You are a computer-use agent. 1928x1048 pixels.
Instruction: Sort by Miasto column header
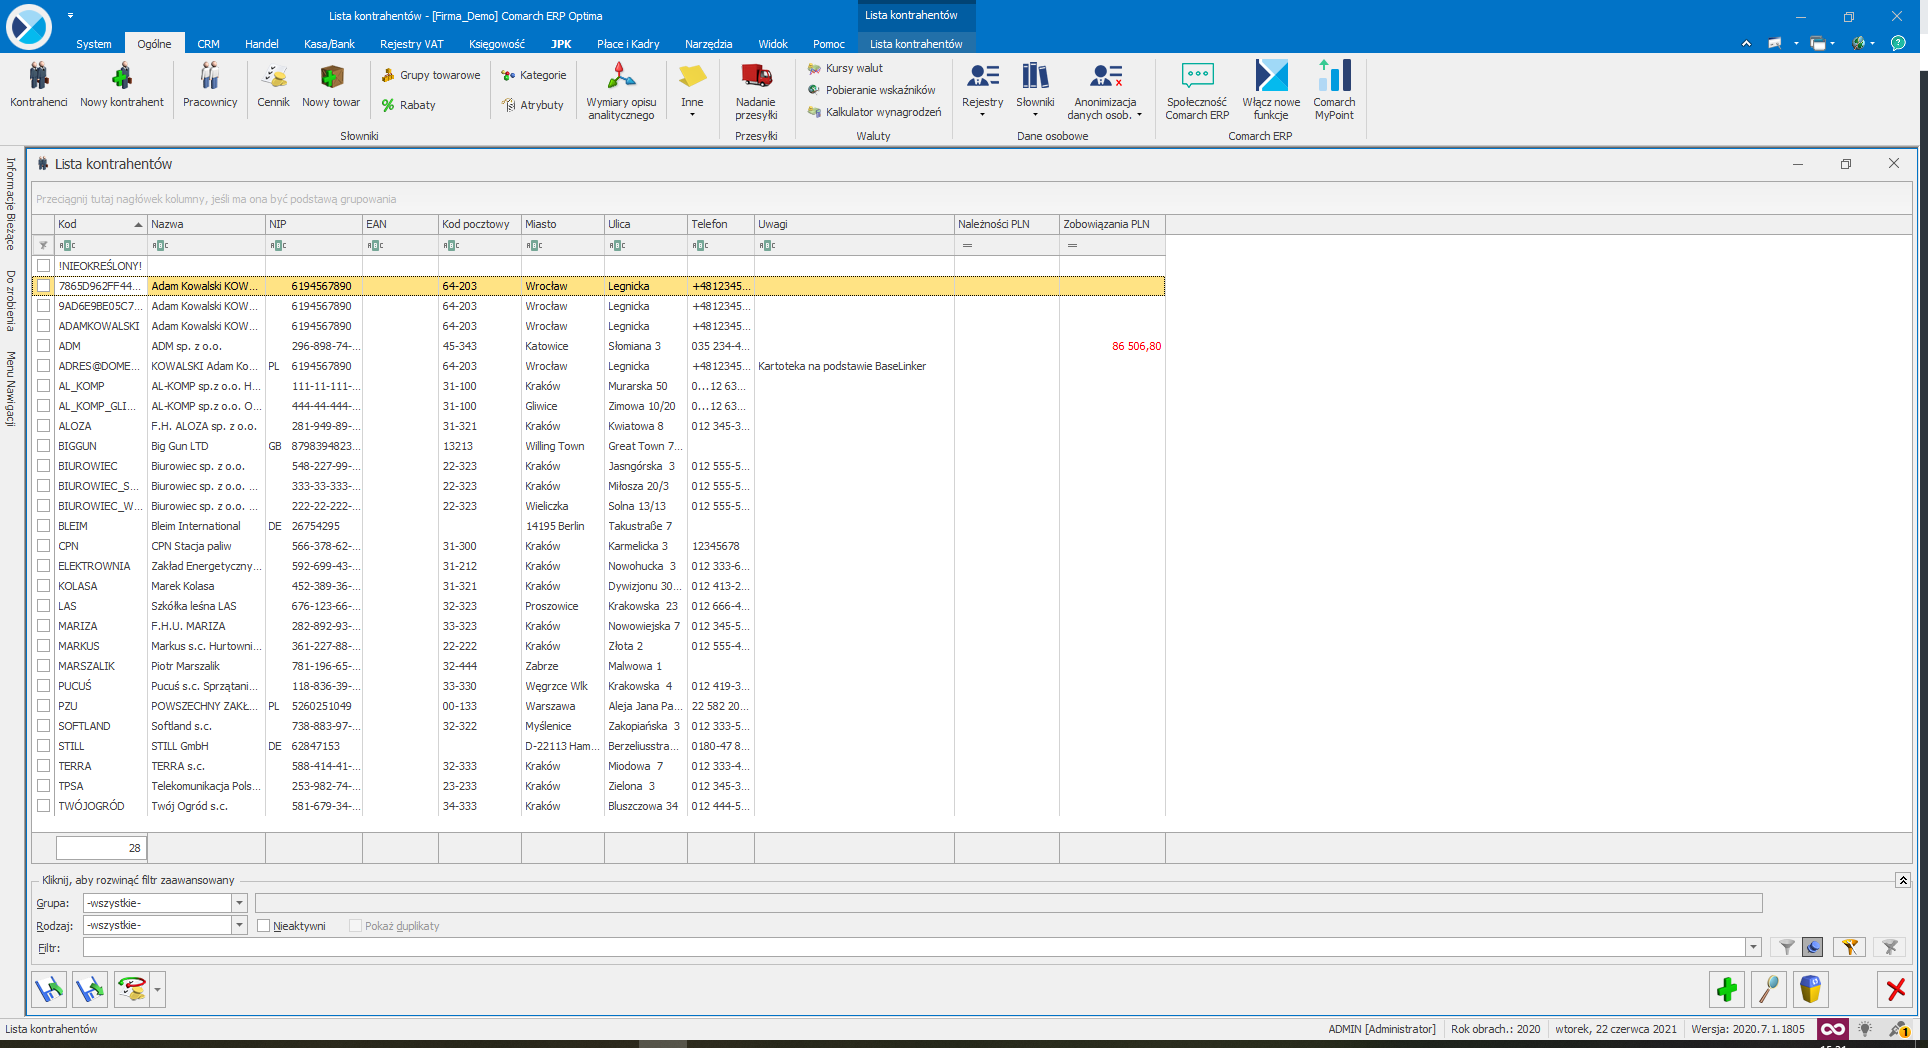562,224
